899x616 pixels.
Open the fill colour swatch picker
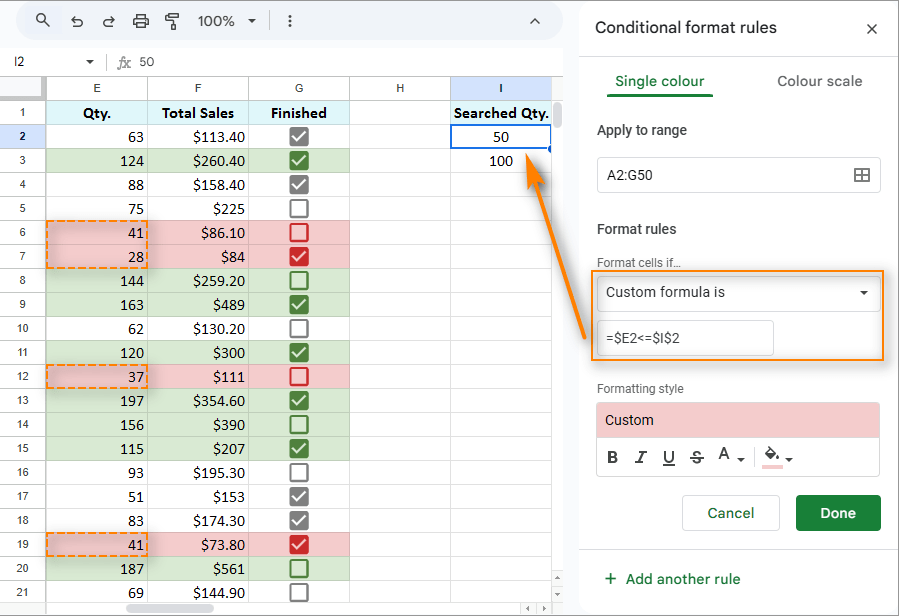point(771,456)
